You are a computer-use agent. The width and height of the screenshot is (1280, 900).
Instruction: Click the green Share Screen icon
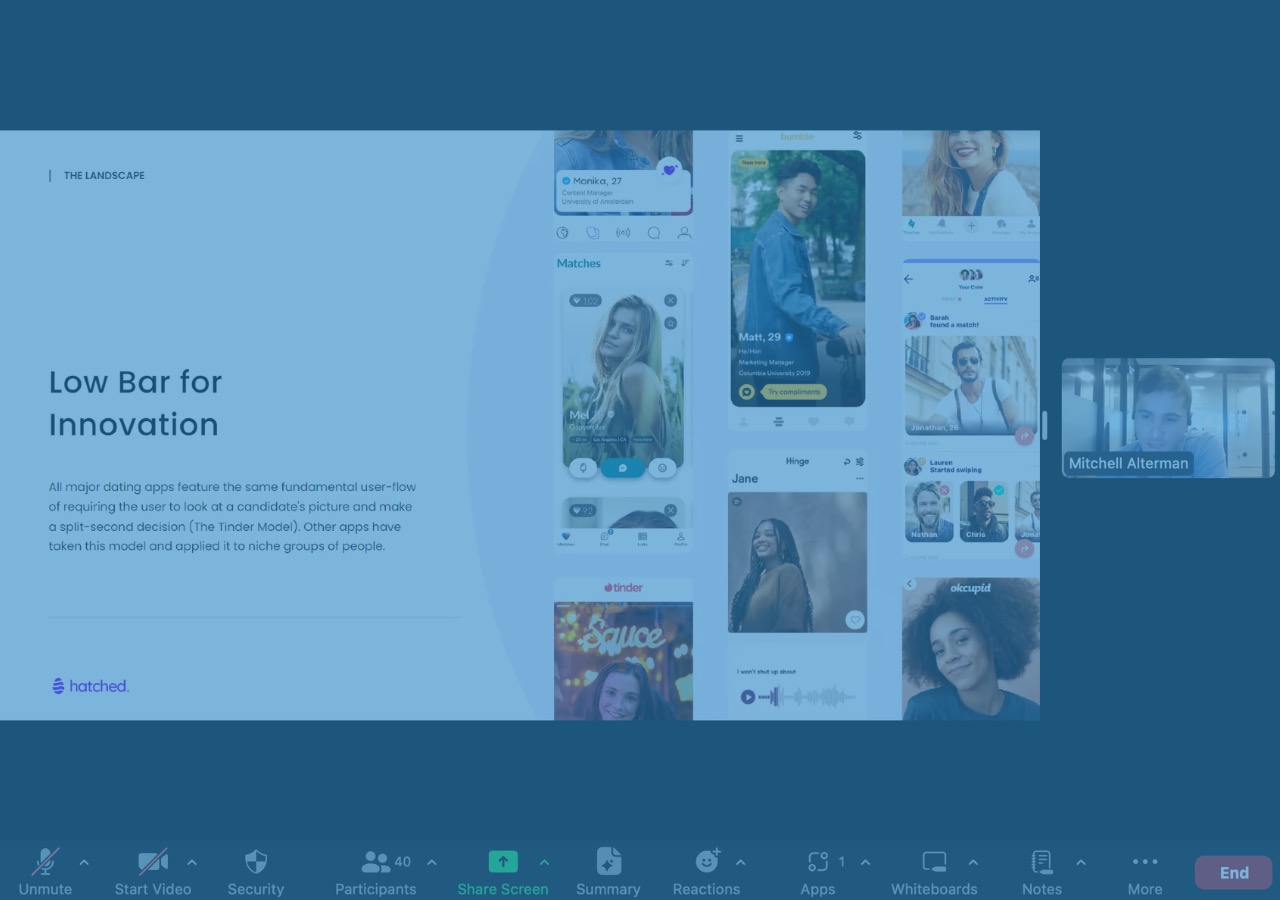coord(503,862)
